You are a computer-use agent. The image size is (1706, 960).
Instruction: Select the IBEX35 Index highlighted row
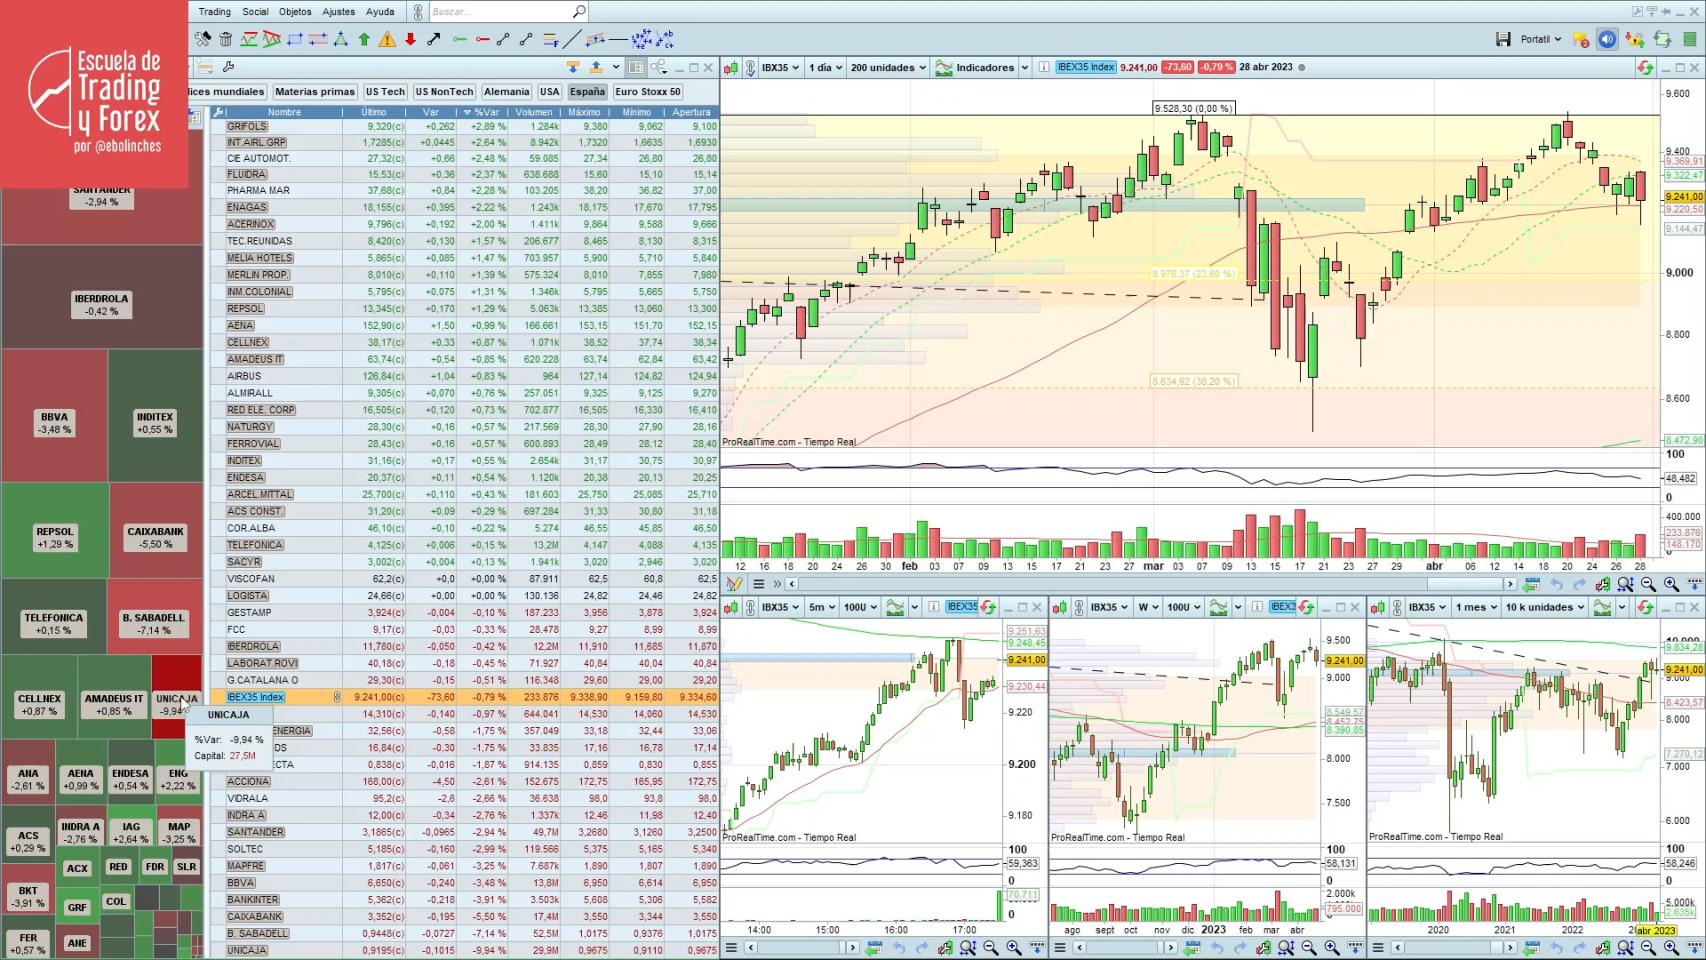coord(465,697)
